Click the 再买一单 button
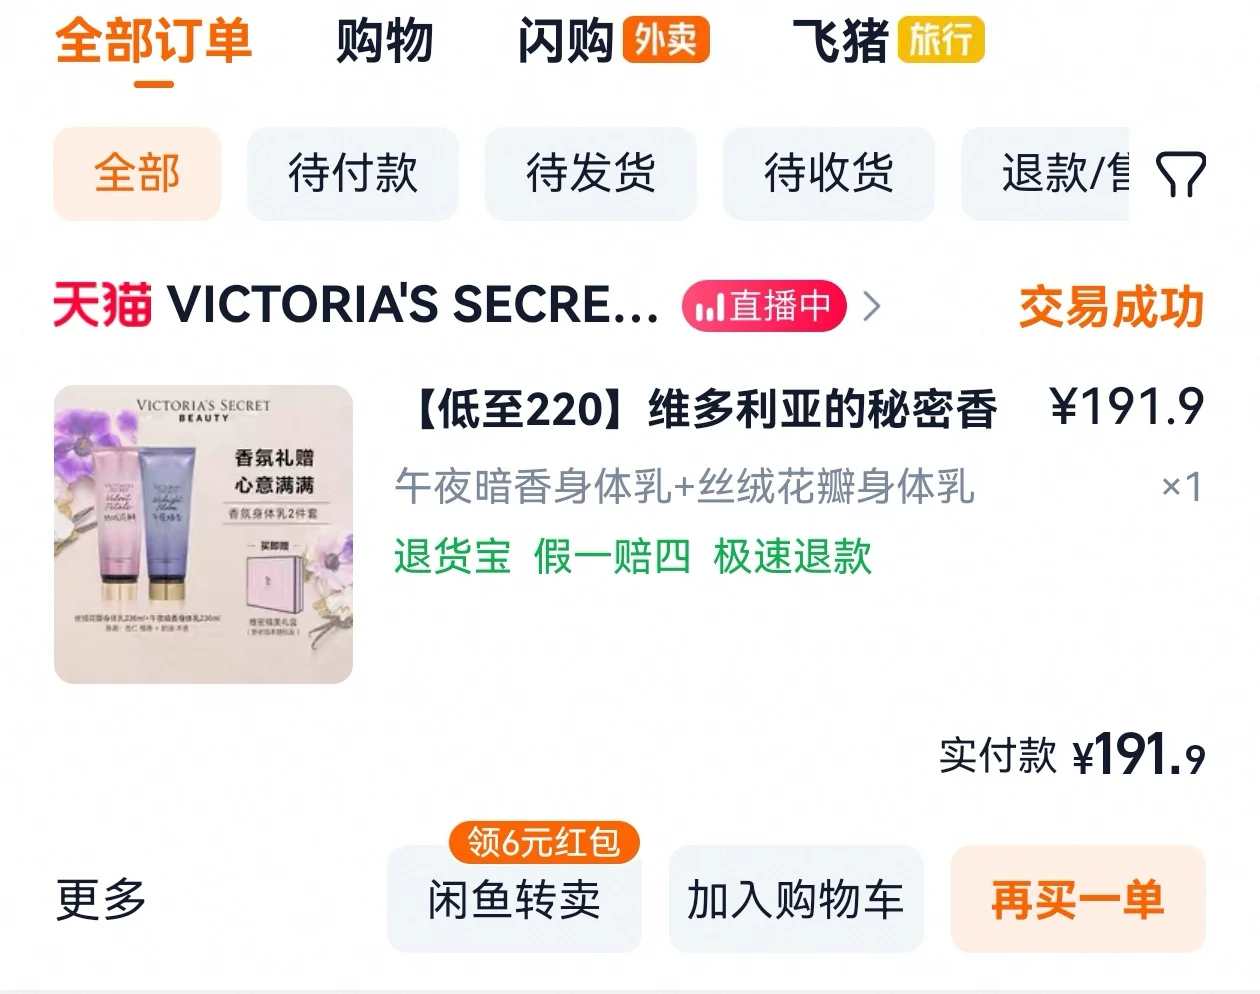 [x=1078, y=899]
